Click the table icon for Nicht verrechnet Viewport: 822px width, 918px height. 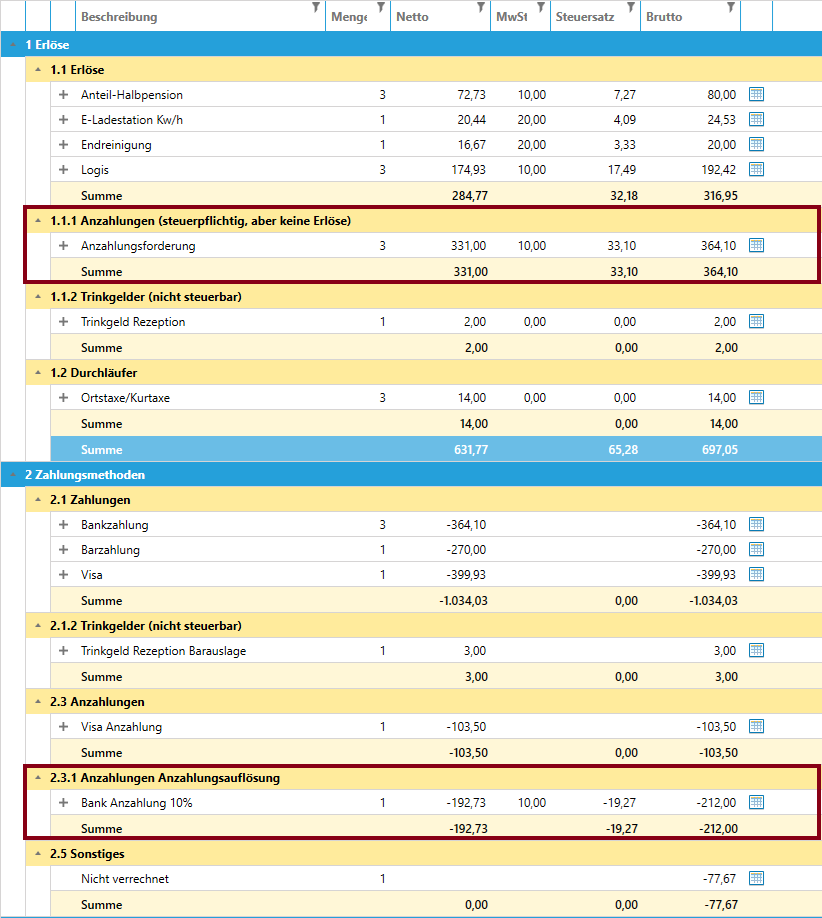[x=756, y=878]
